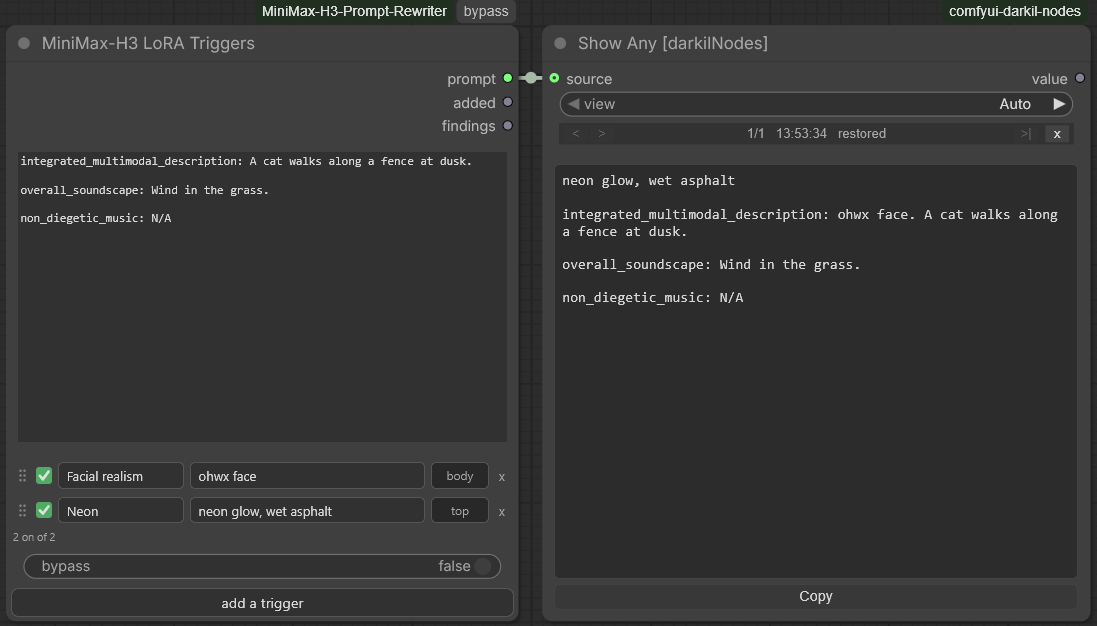The width and height of the screenshot is (1097, 626).
Task: Uncheck the Facial realism trigger checkbox
Action: (x=44, y=476)
